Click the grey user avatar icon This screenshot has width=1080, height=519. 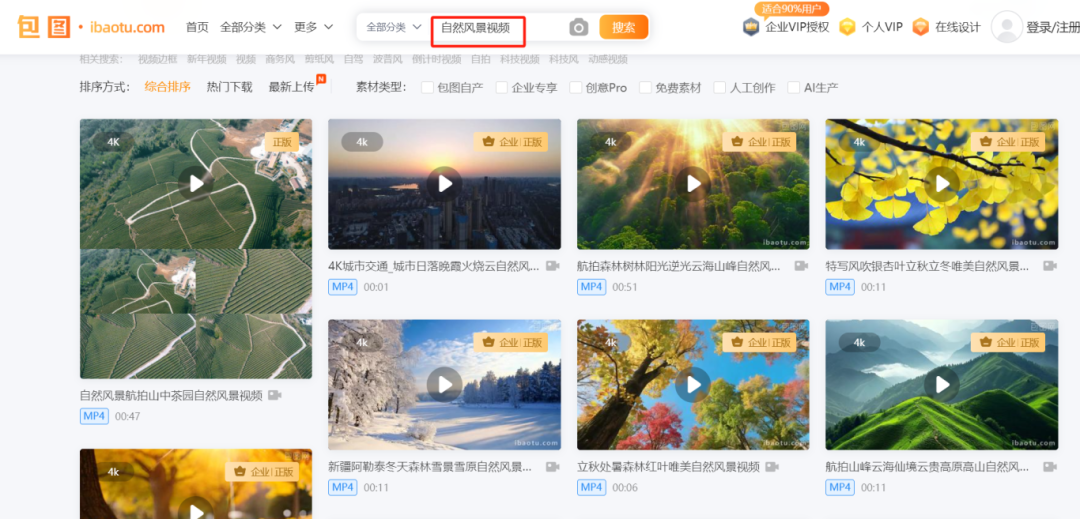[x=1006, y=27]
